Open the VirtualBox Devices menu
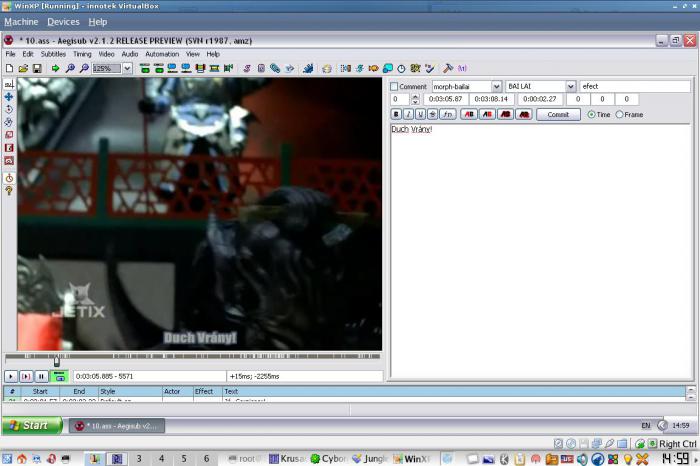The height and width of the screenshot is (466, 700). click(x=63, y=22)
